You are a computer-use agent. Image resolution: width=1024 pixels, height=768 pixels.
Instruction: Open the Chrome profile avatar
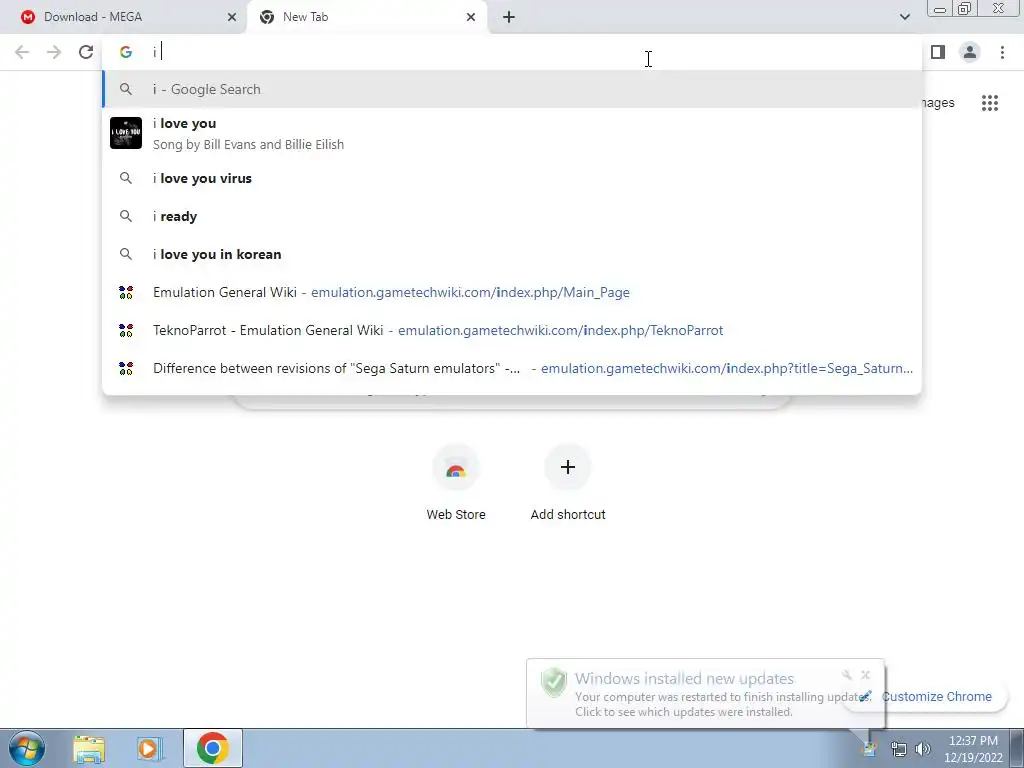tap(970, 52)
